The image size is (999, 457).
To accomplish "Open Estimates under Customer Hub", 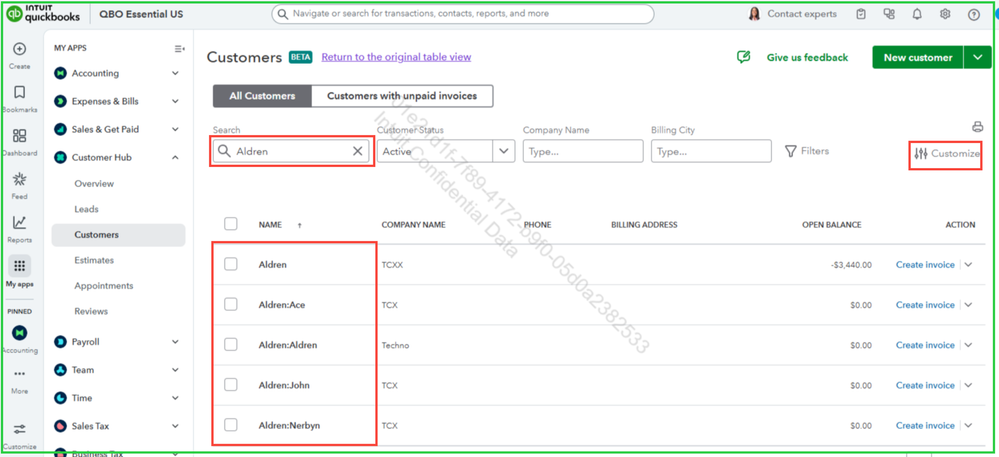I will [x=94, y=260].
